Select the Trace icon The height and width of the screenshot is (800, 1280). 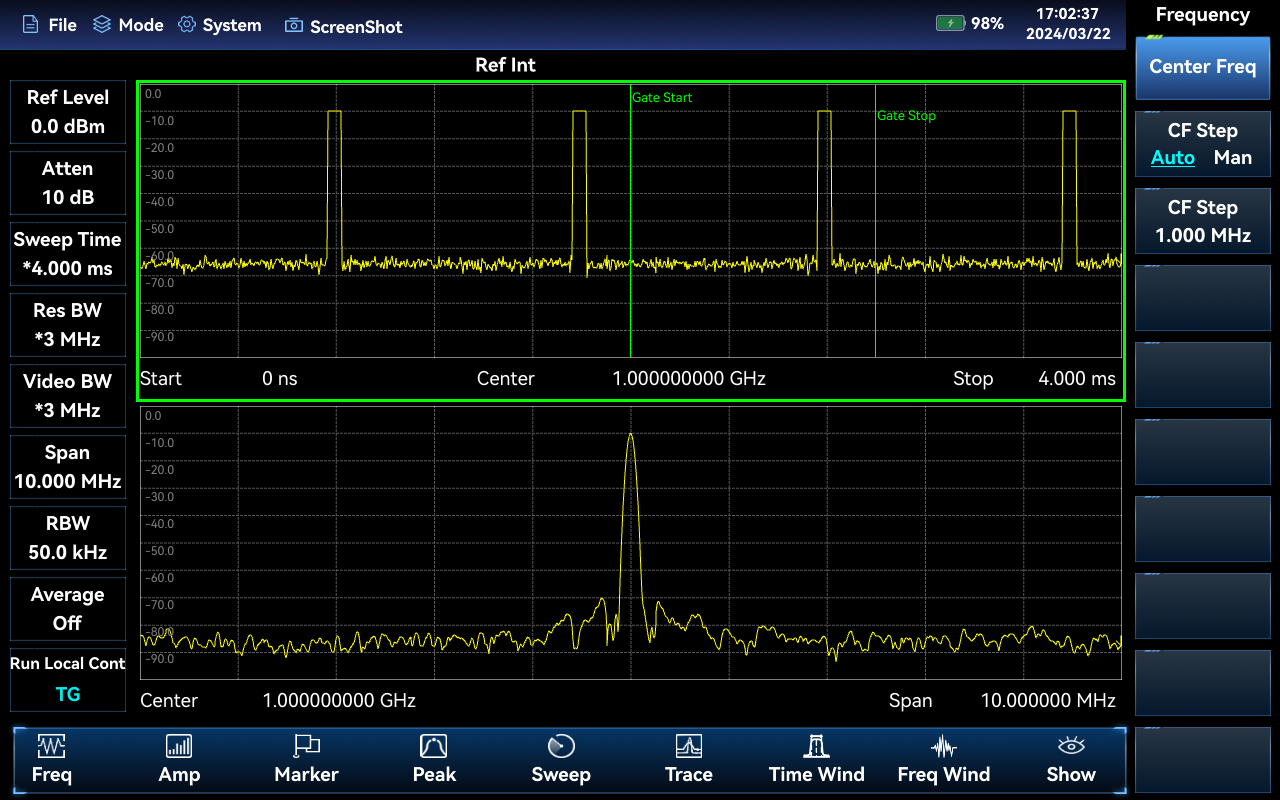688,746
